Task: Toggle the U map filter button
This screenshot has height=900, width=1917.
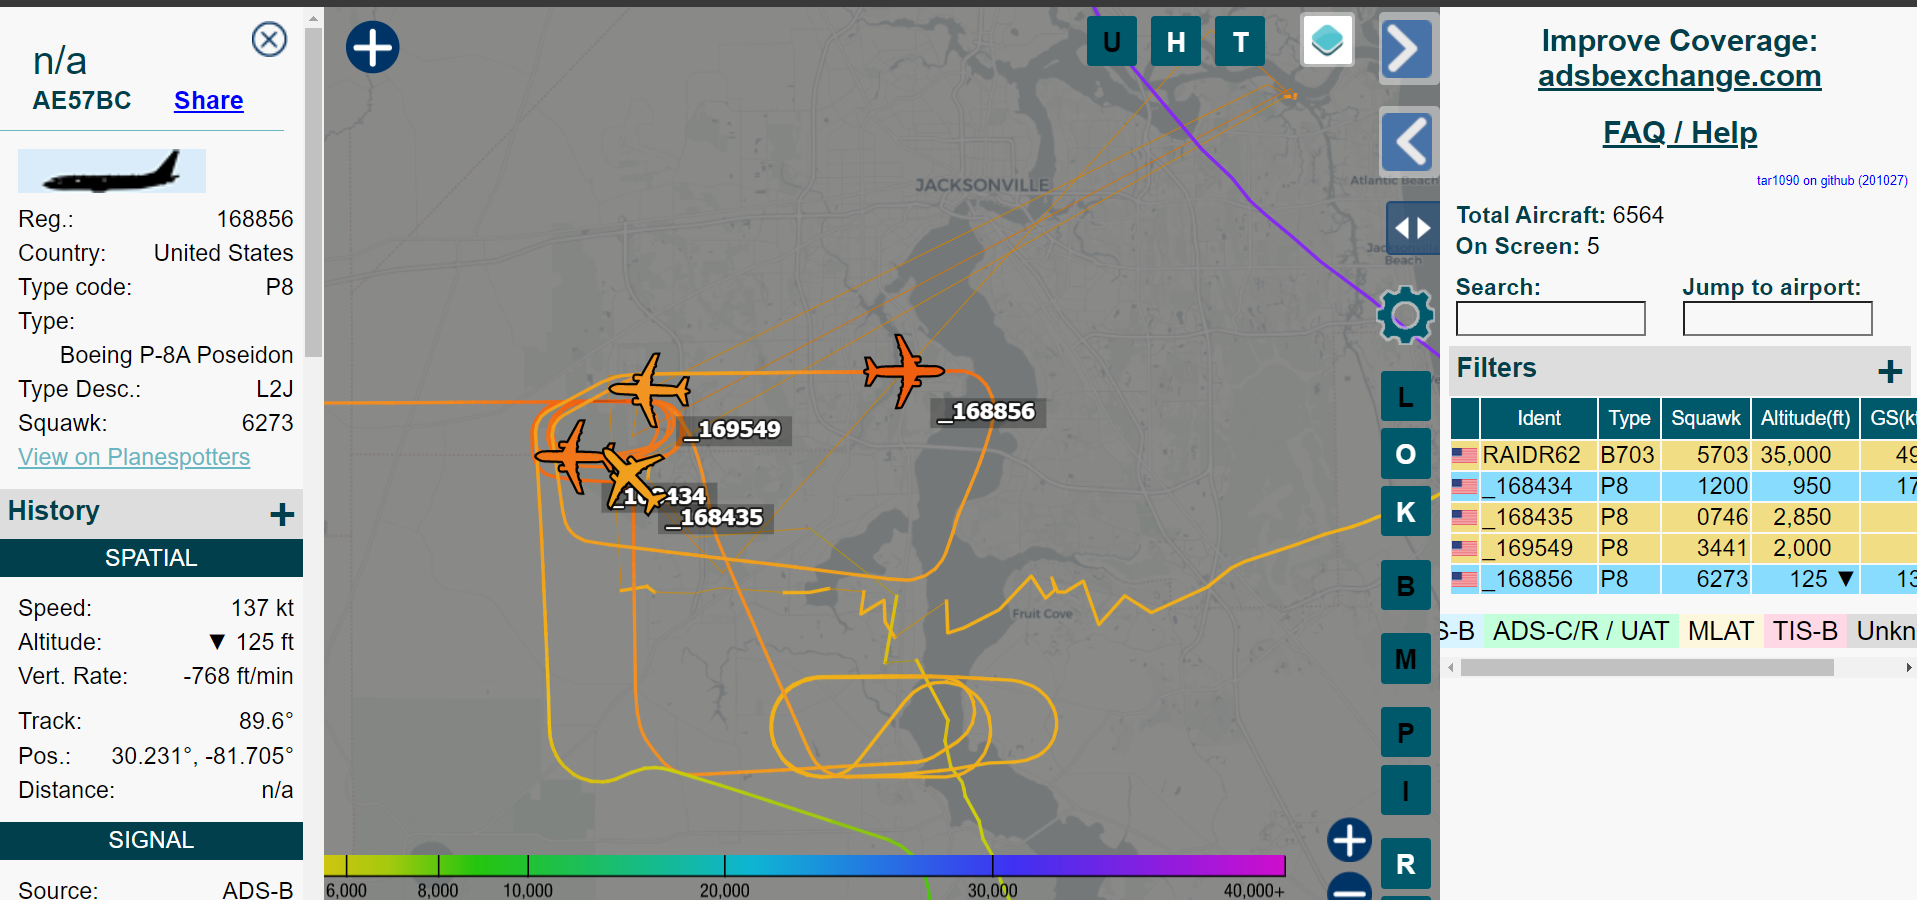Action: 1111,42
